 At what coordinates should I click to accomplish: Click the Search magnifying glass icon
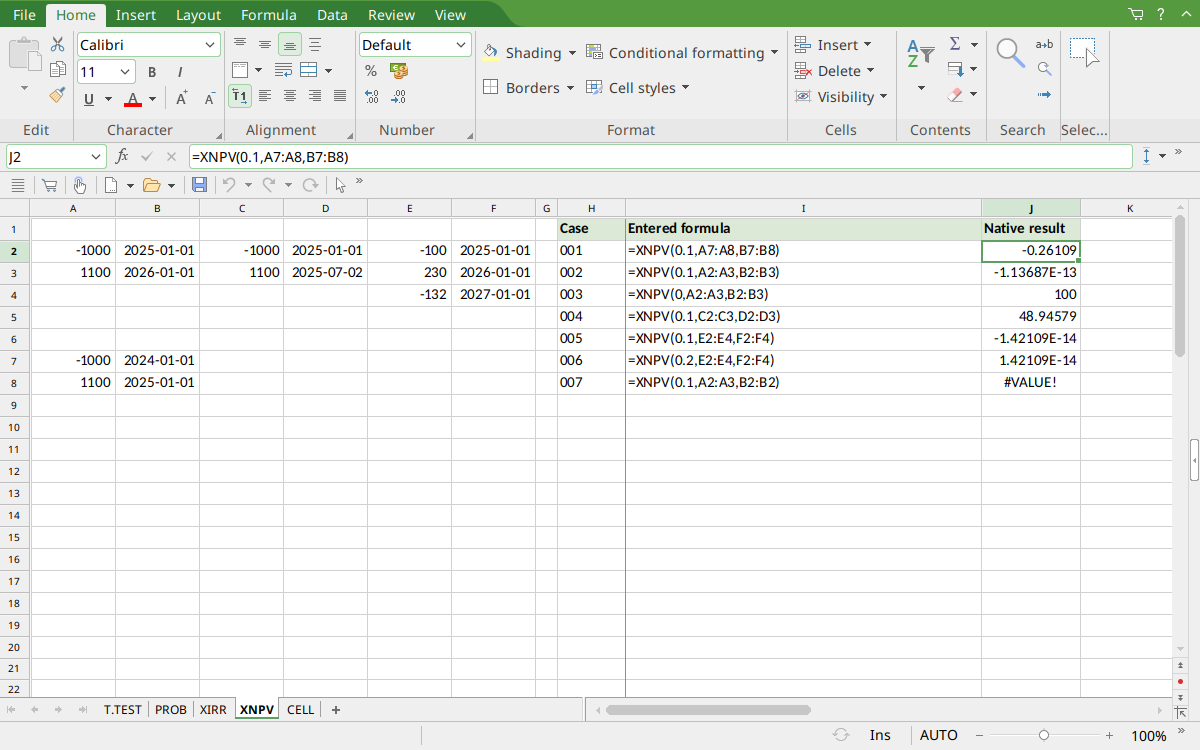1010,53
